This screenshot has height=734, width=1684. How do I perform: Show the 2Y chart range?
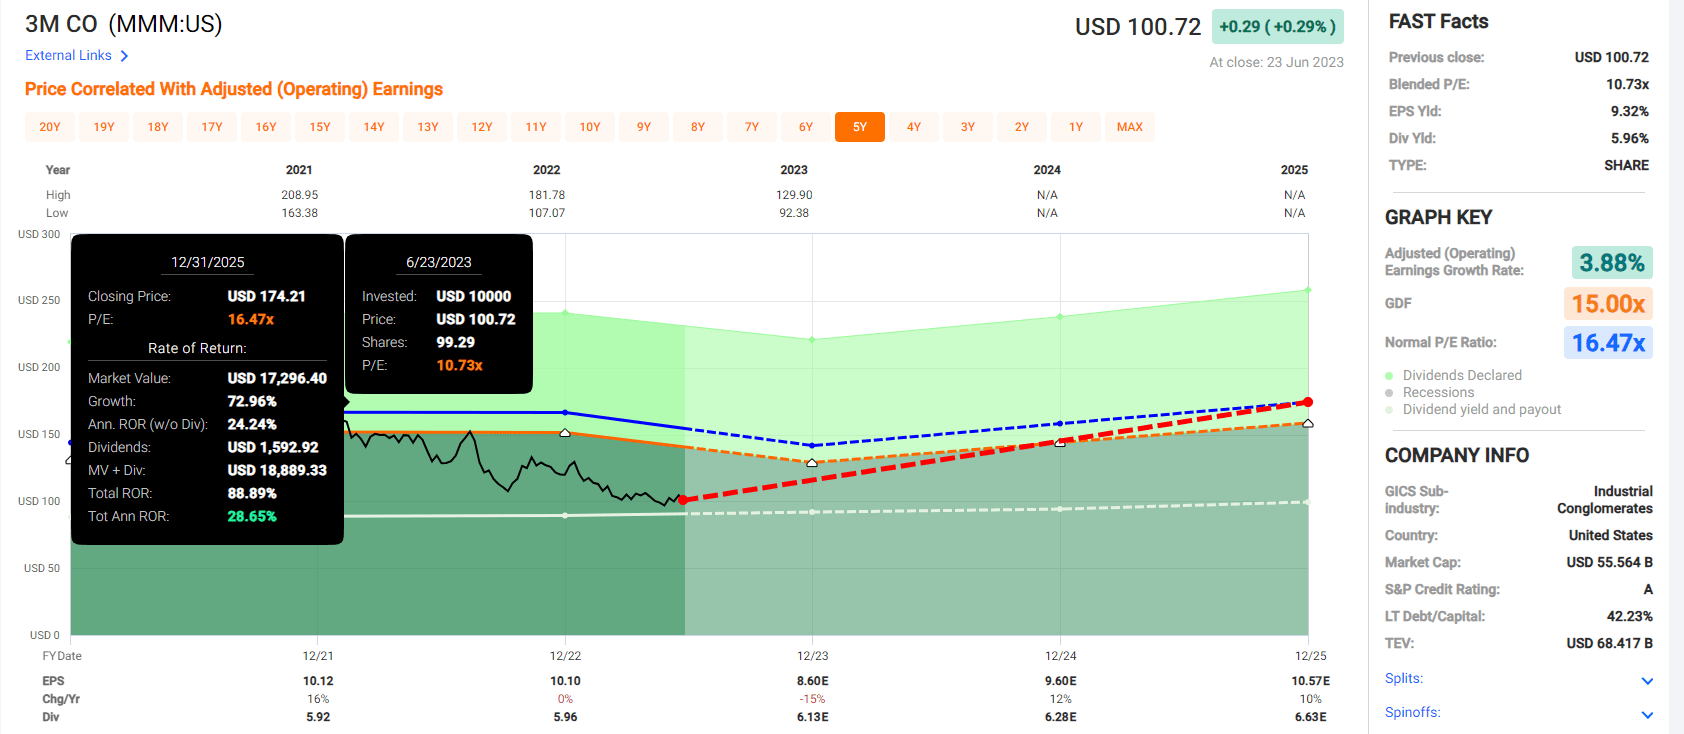(1022, 127)
